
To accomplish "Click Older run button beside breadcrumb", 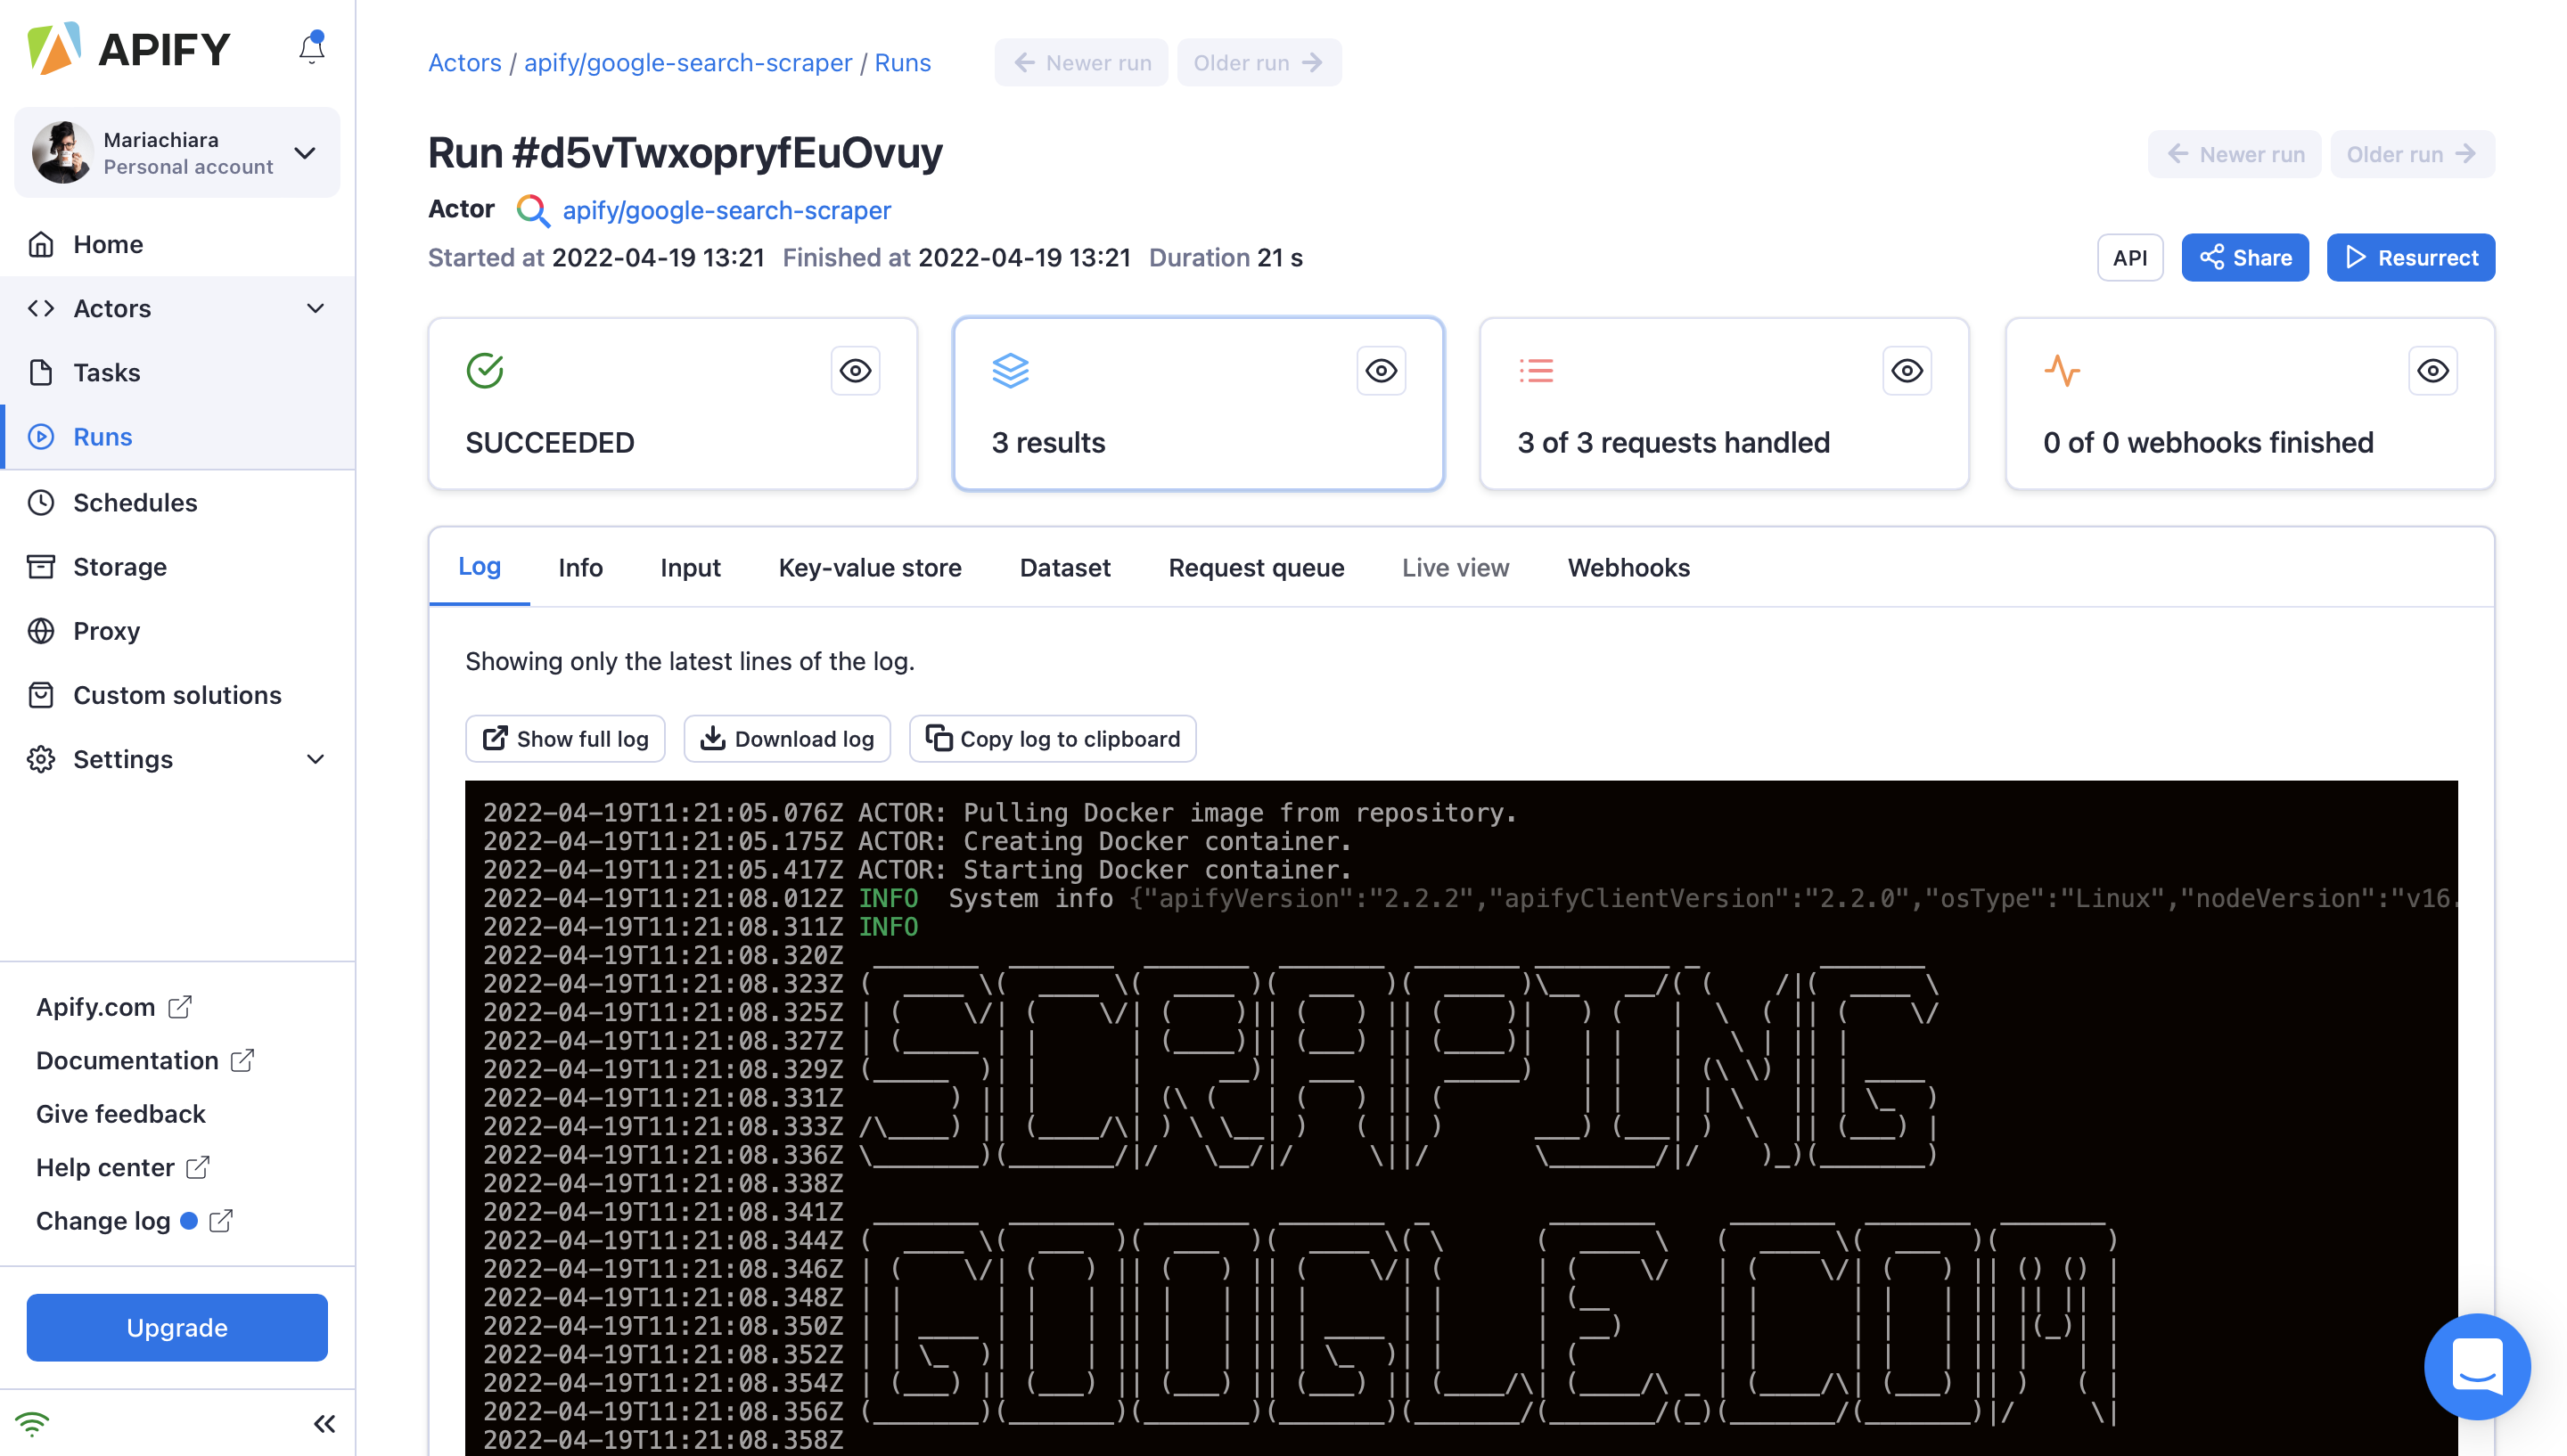I will click(x=1259, y=63).
